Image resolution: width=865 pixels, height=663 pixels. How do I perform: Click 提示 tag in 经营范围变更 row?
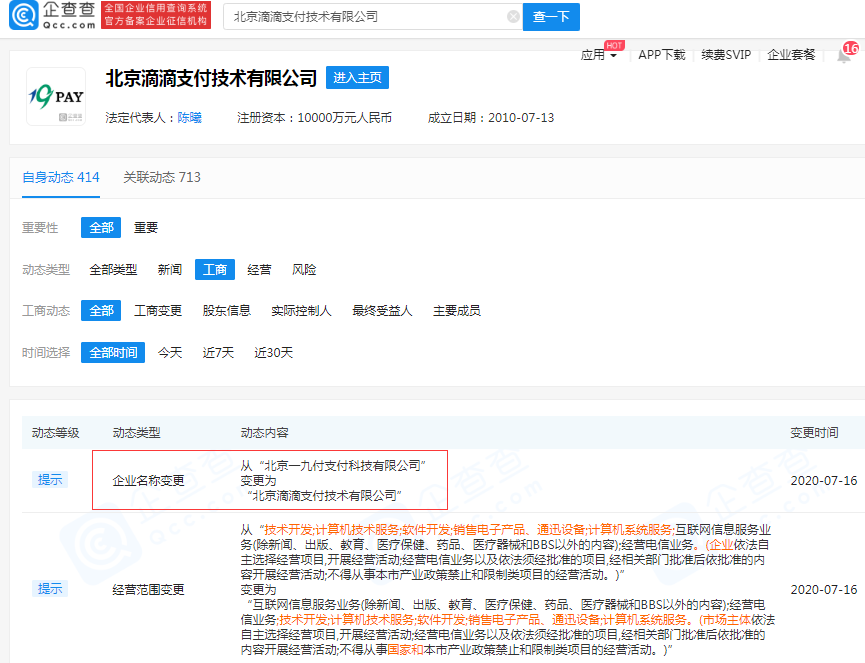pyautogui.click(x=50, y=589)
